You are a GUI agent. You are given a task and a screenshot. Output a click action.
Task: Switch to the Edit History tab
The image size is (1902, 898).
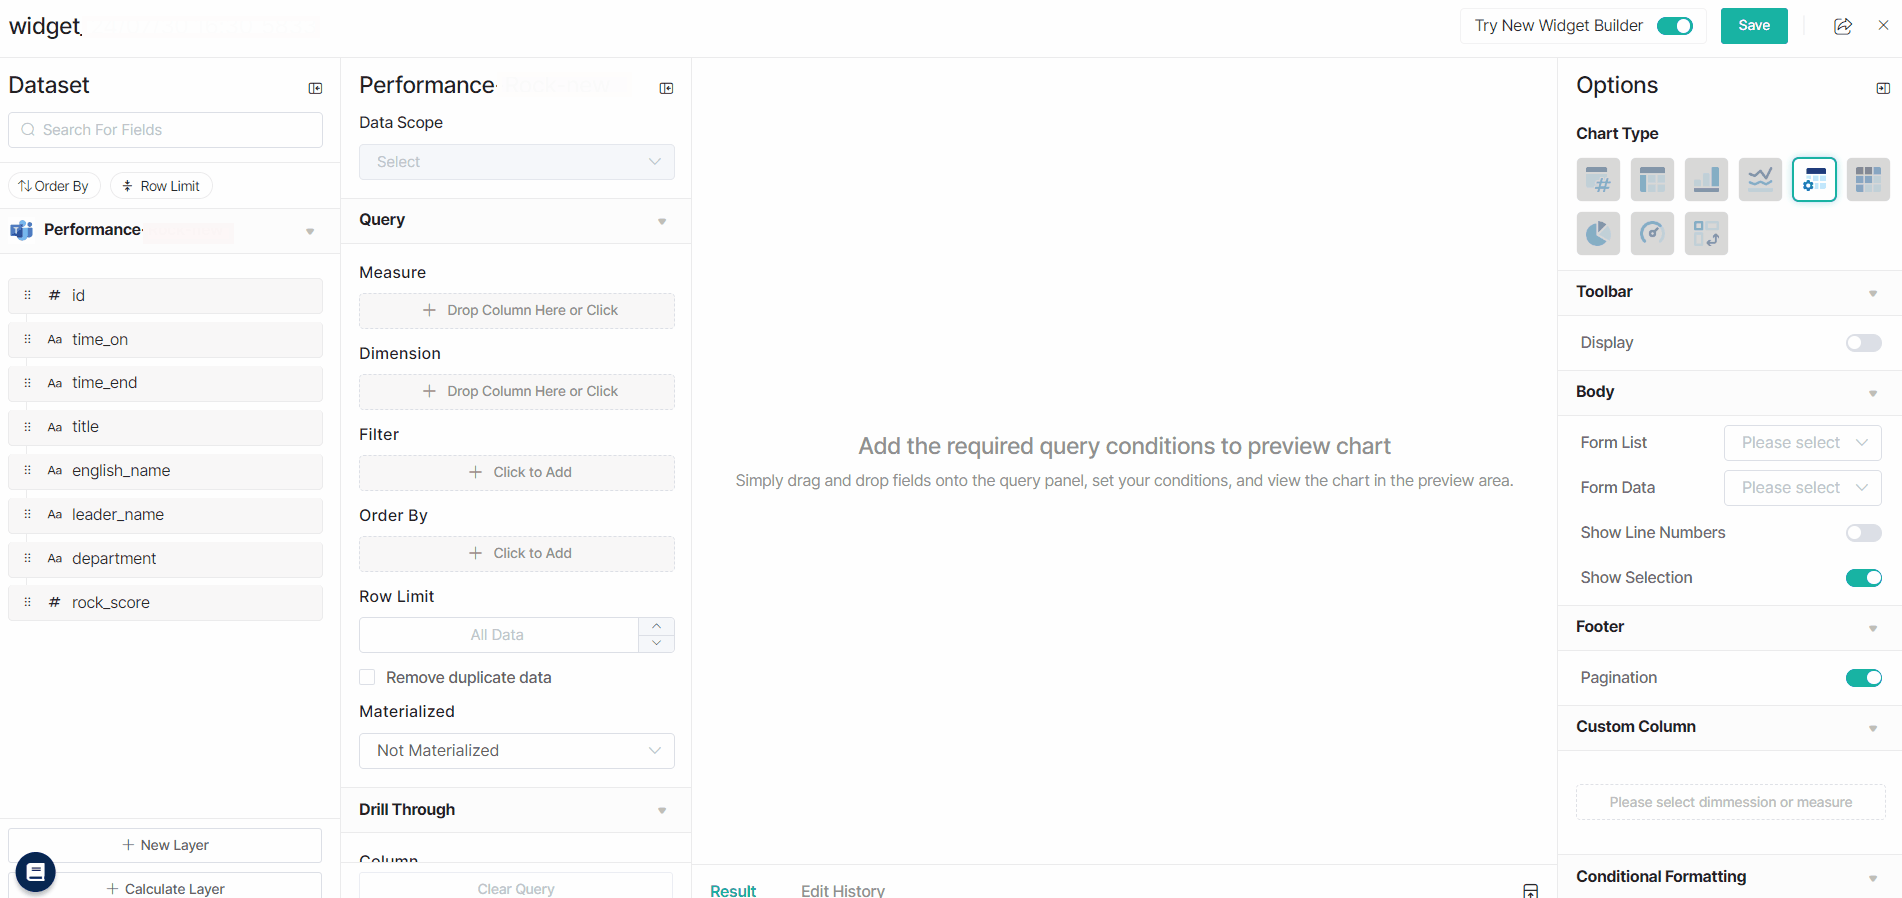tap(842, 890)
